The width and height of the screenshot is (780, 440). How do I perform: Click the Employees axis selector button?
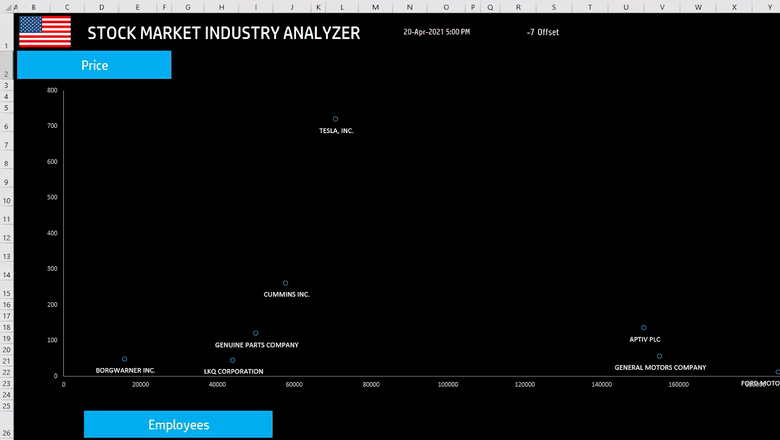[x=178, y=425]
